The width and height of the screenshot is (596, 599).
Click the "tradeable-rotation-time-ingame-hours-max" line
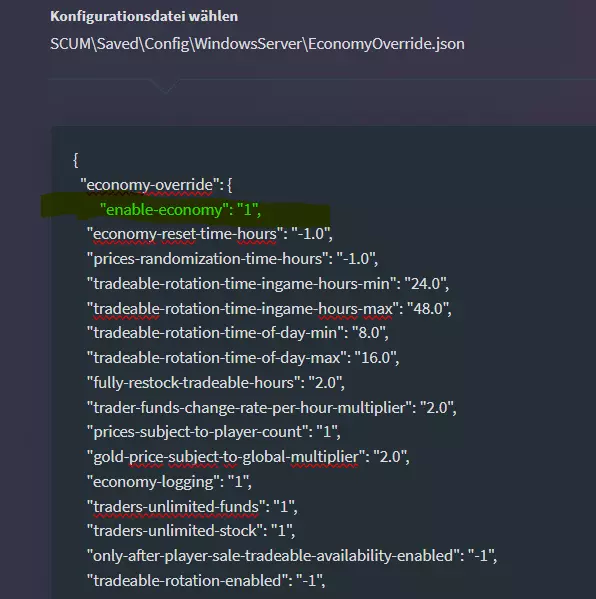tap(269, 309)
